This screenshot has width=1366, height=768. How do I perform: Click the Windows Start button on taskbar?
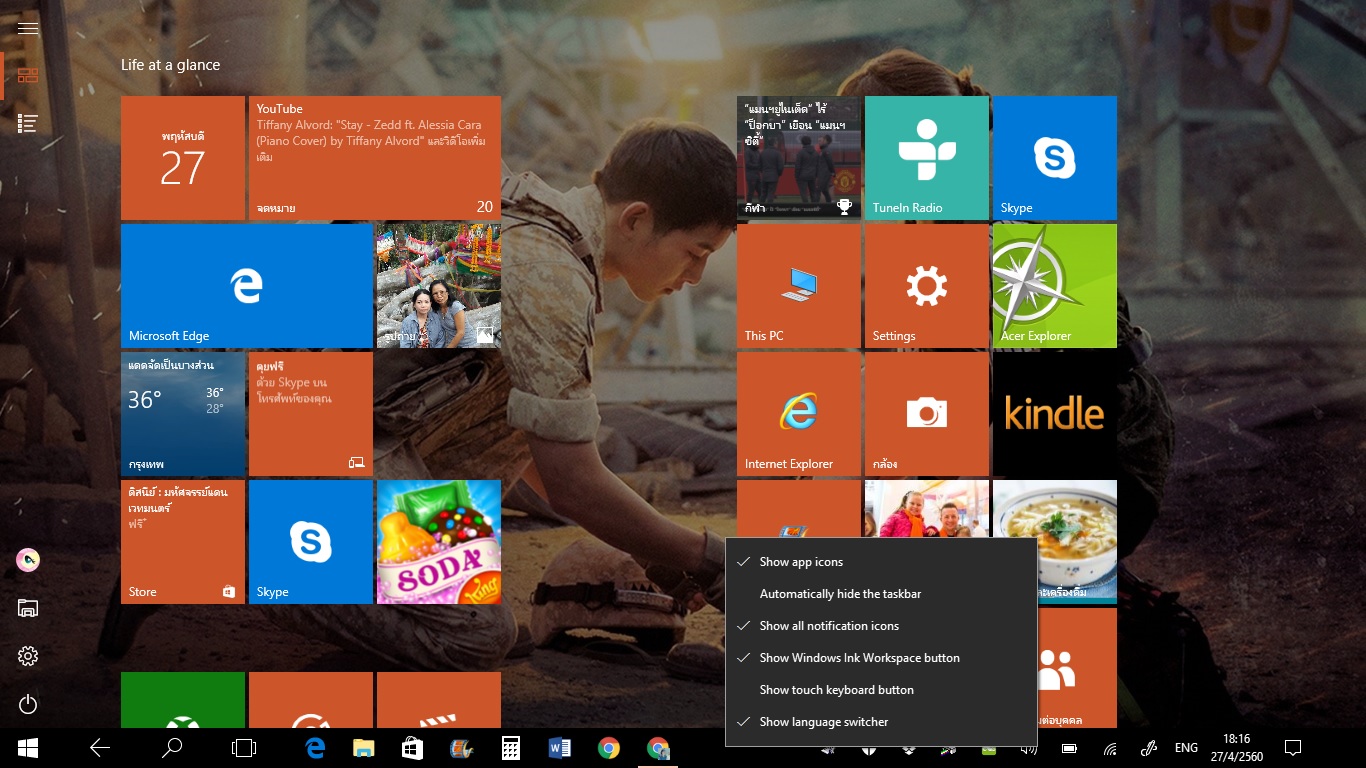point(28,748)
